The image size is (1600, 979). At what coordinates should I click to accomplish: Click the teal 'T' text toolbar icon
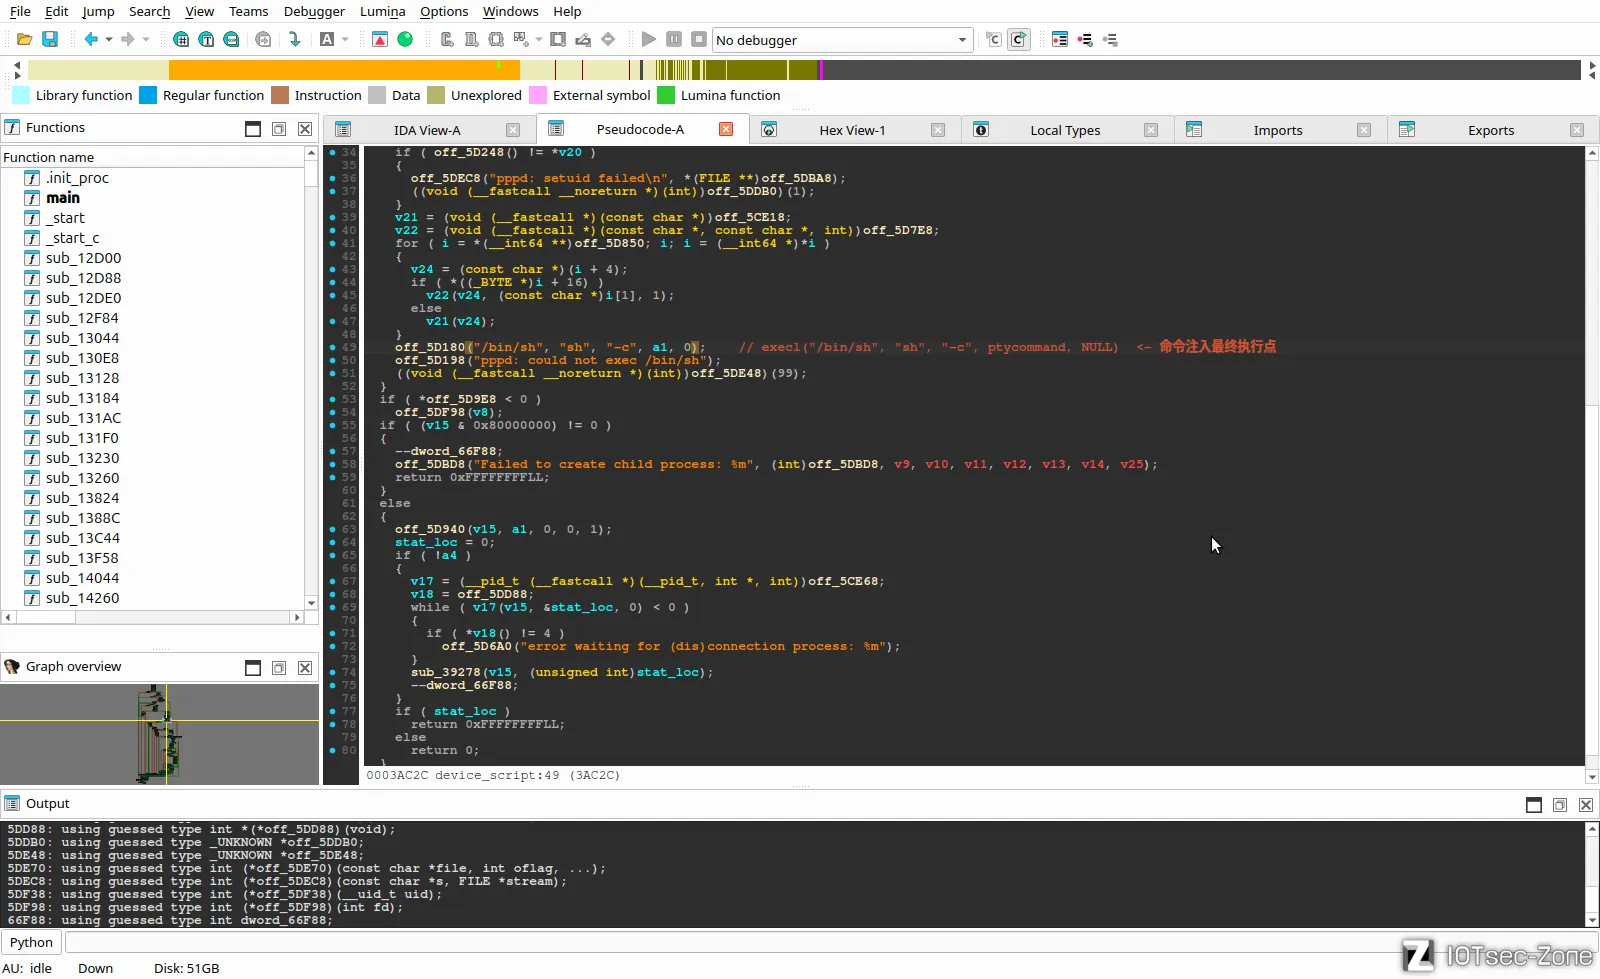[206, 40]
